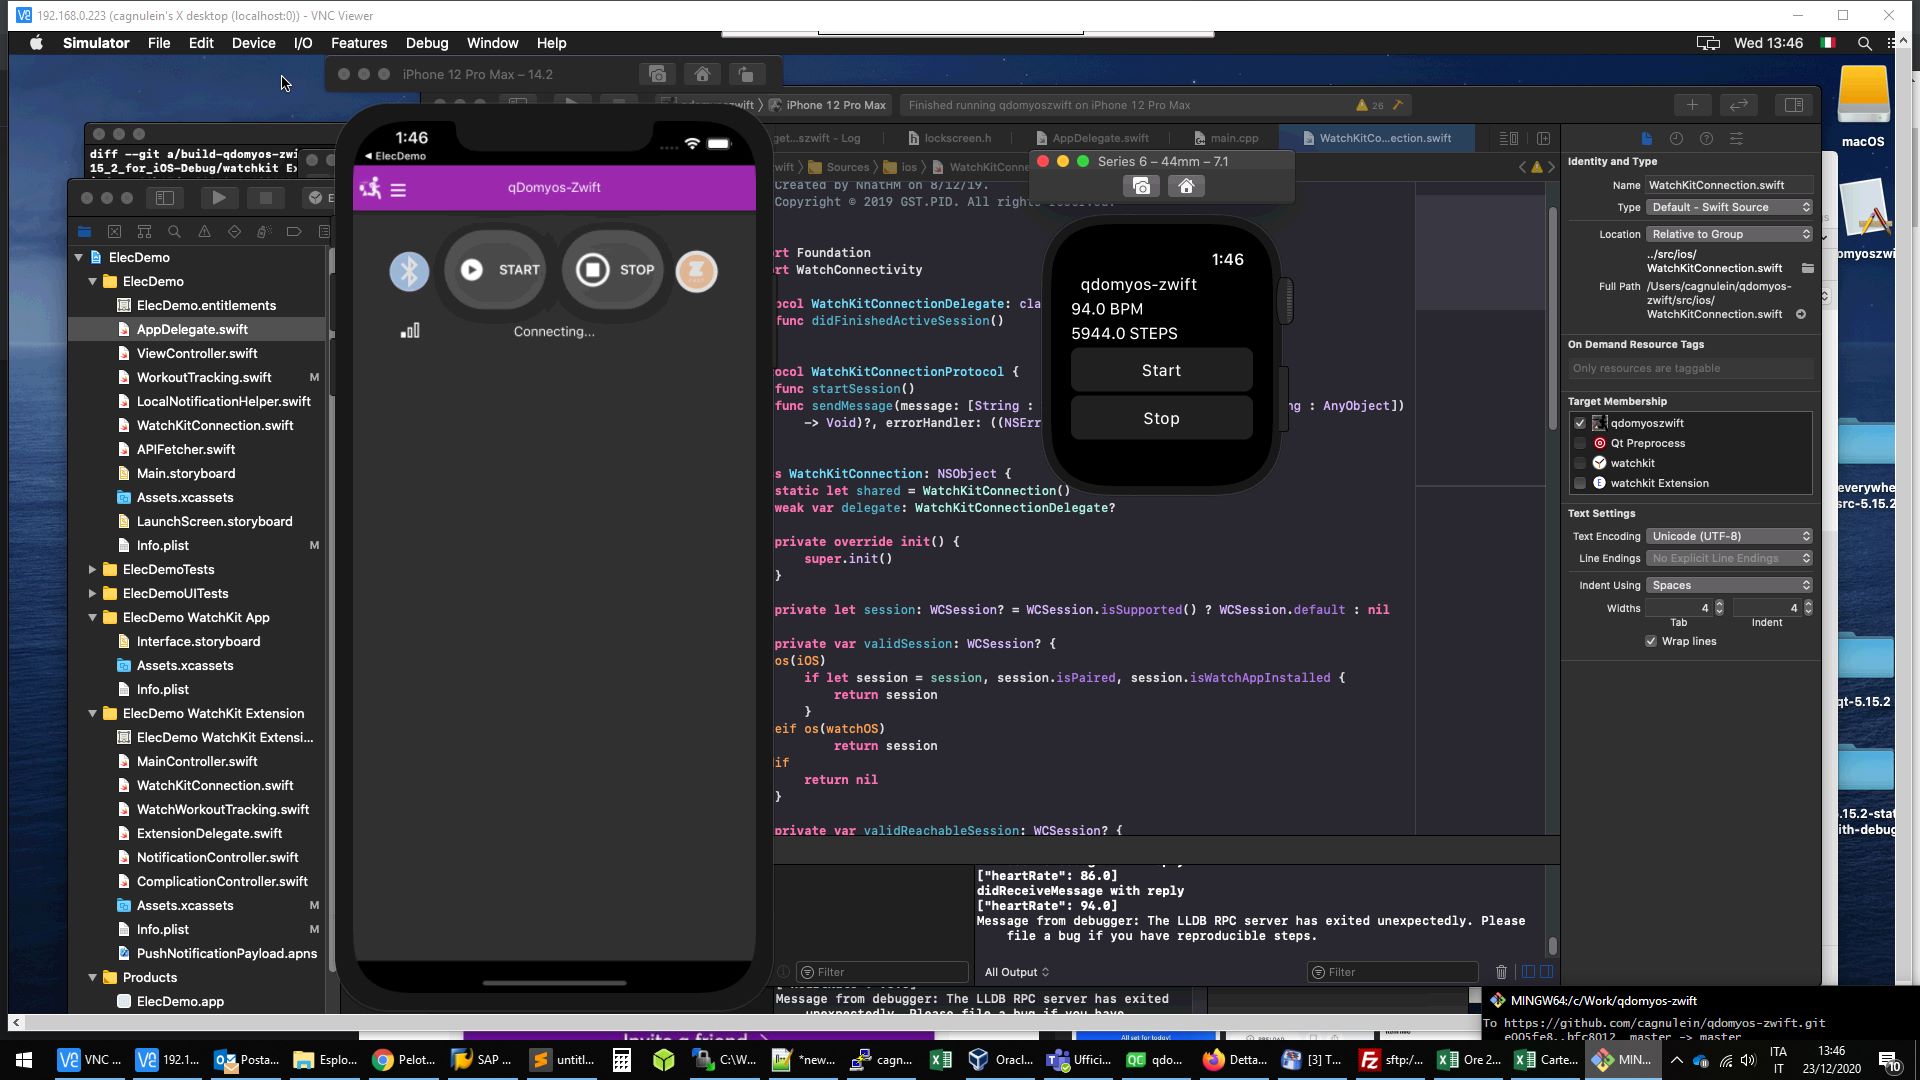Open the Simulator Device menu

point(253,43)
